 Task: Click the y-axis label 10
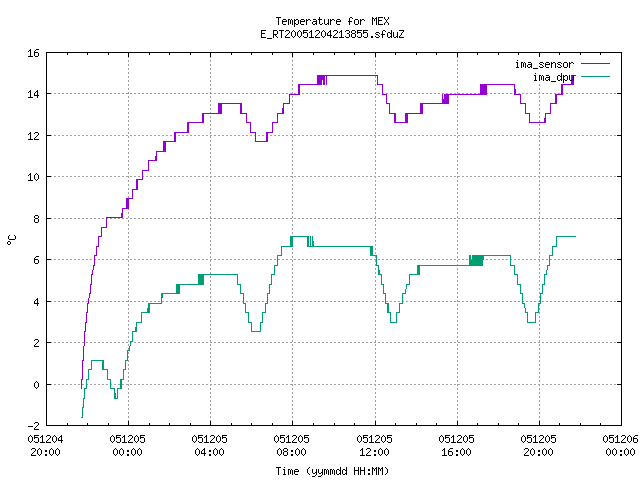coord(33,177)
